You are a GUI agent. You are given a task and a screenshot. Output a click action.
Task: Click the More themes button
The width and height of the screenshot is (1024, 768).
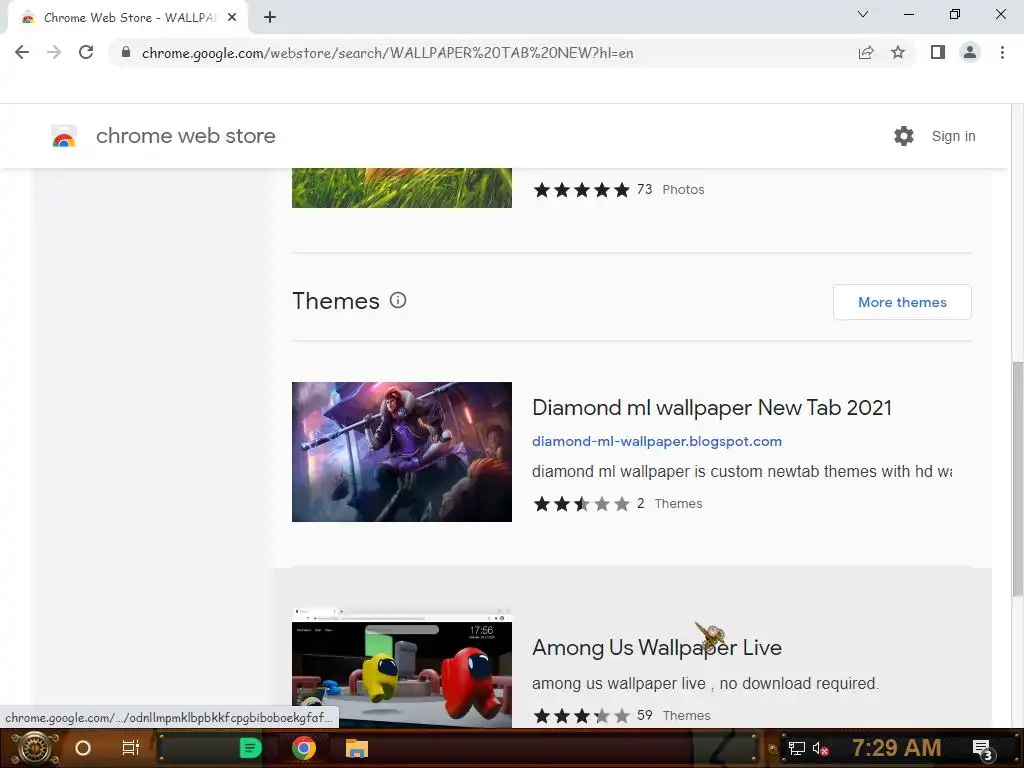pyautogui.click(x=902, y=302)
